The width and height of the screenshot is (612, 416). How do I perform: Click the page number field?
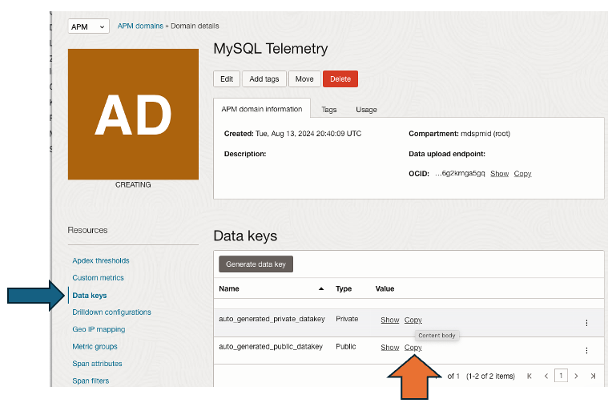pyautogui.click(x=561, y=375)
